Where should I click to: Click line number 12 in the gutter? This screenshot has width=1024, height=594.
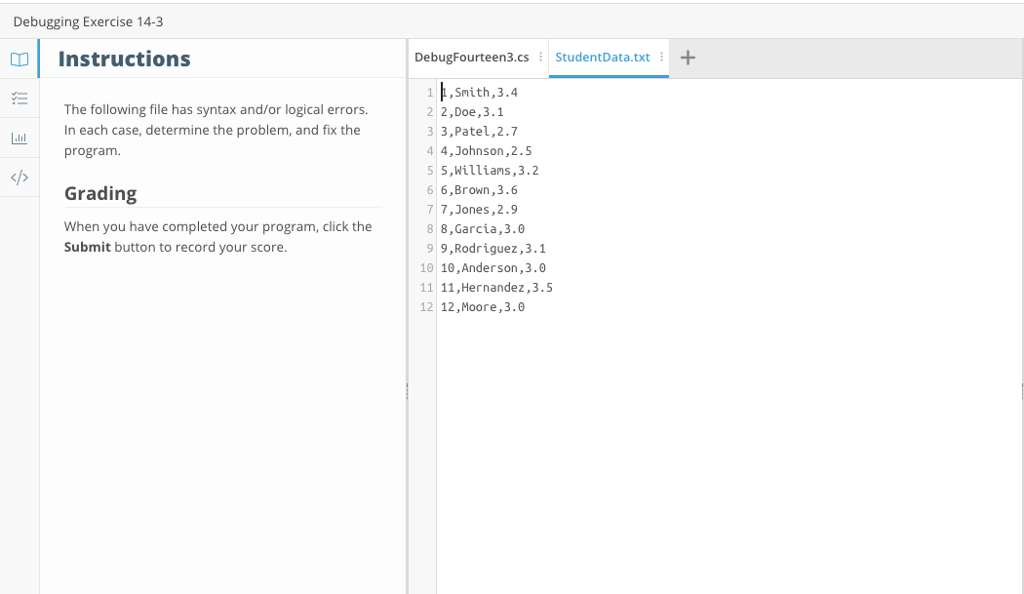[x=424, y=307]
